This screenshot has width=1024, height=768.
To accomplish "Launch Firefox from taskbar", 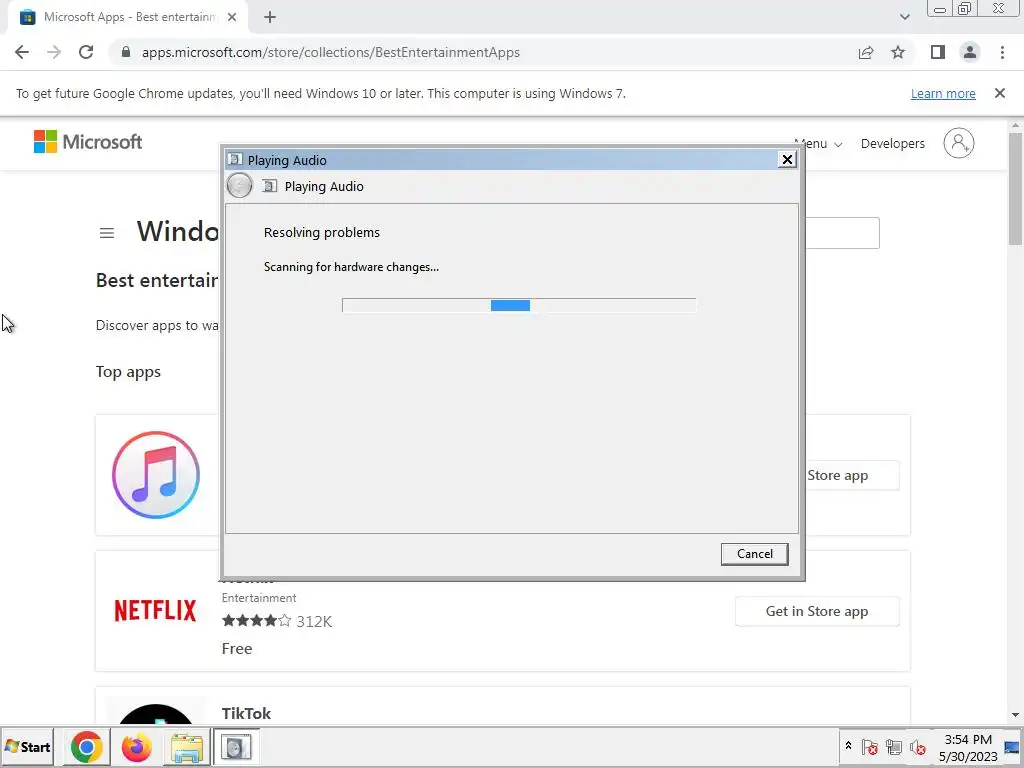I will coord(136,747).
